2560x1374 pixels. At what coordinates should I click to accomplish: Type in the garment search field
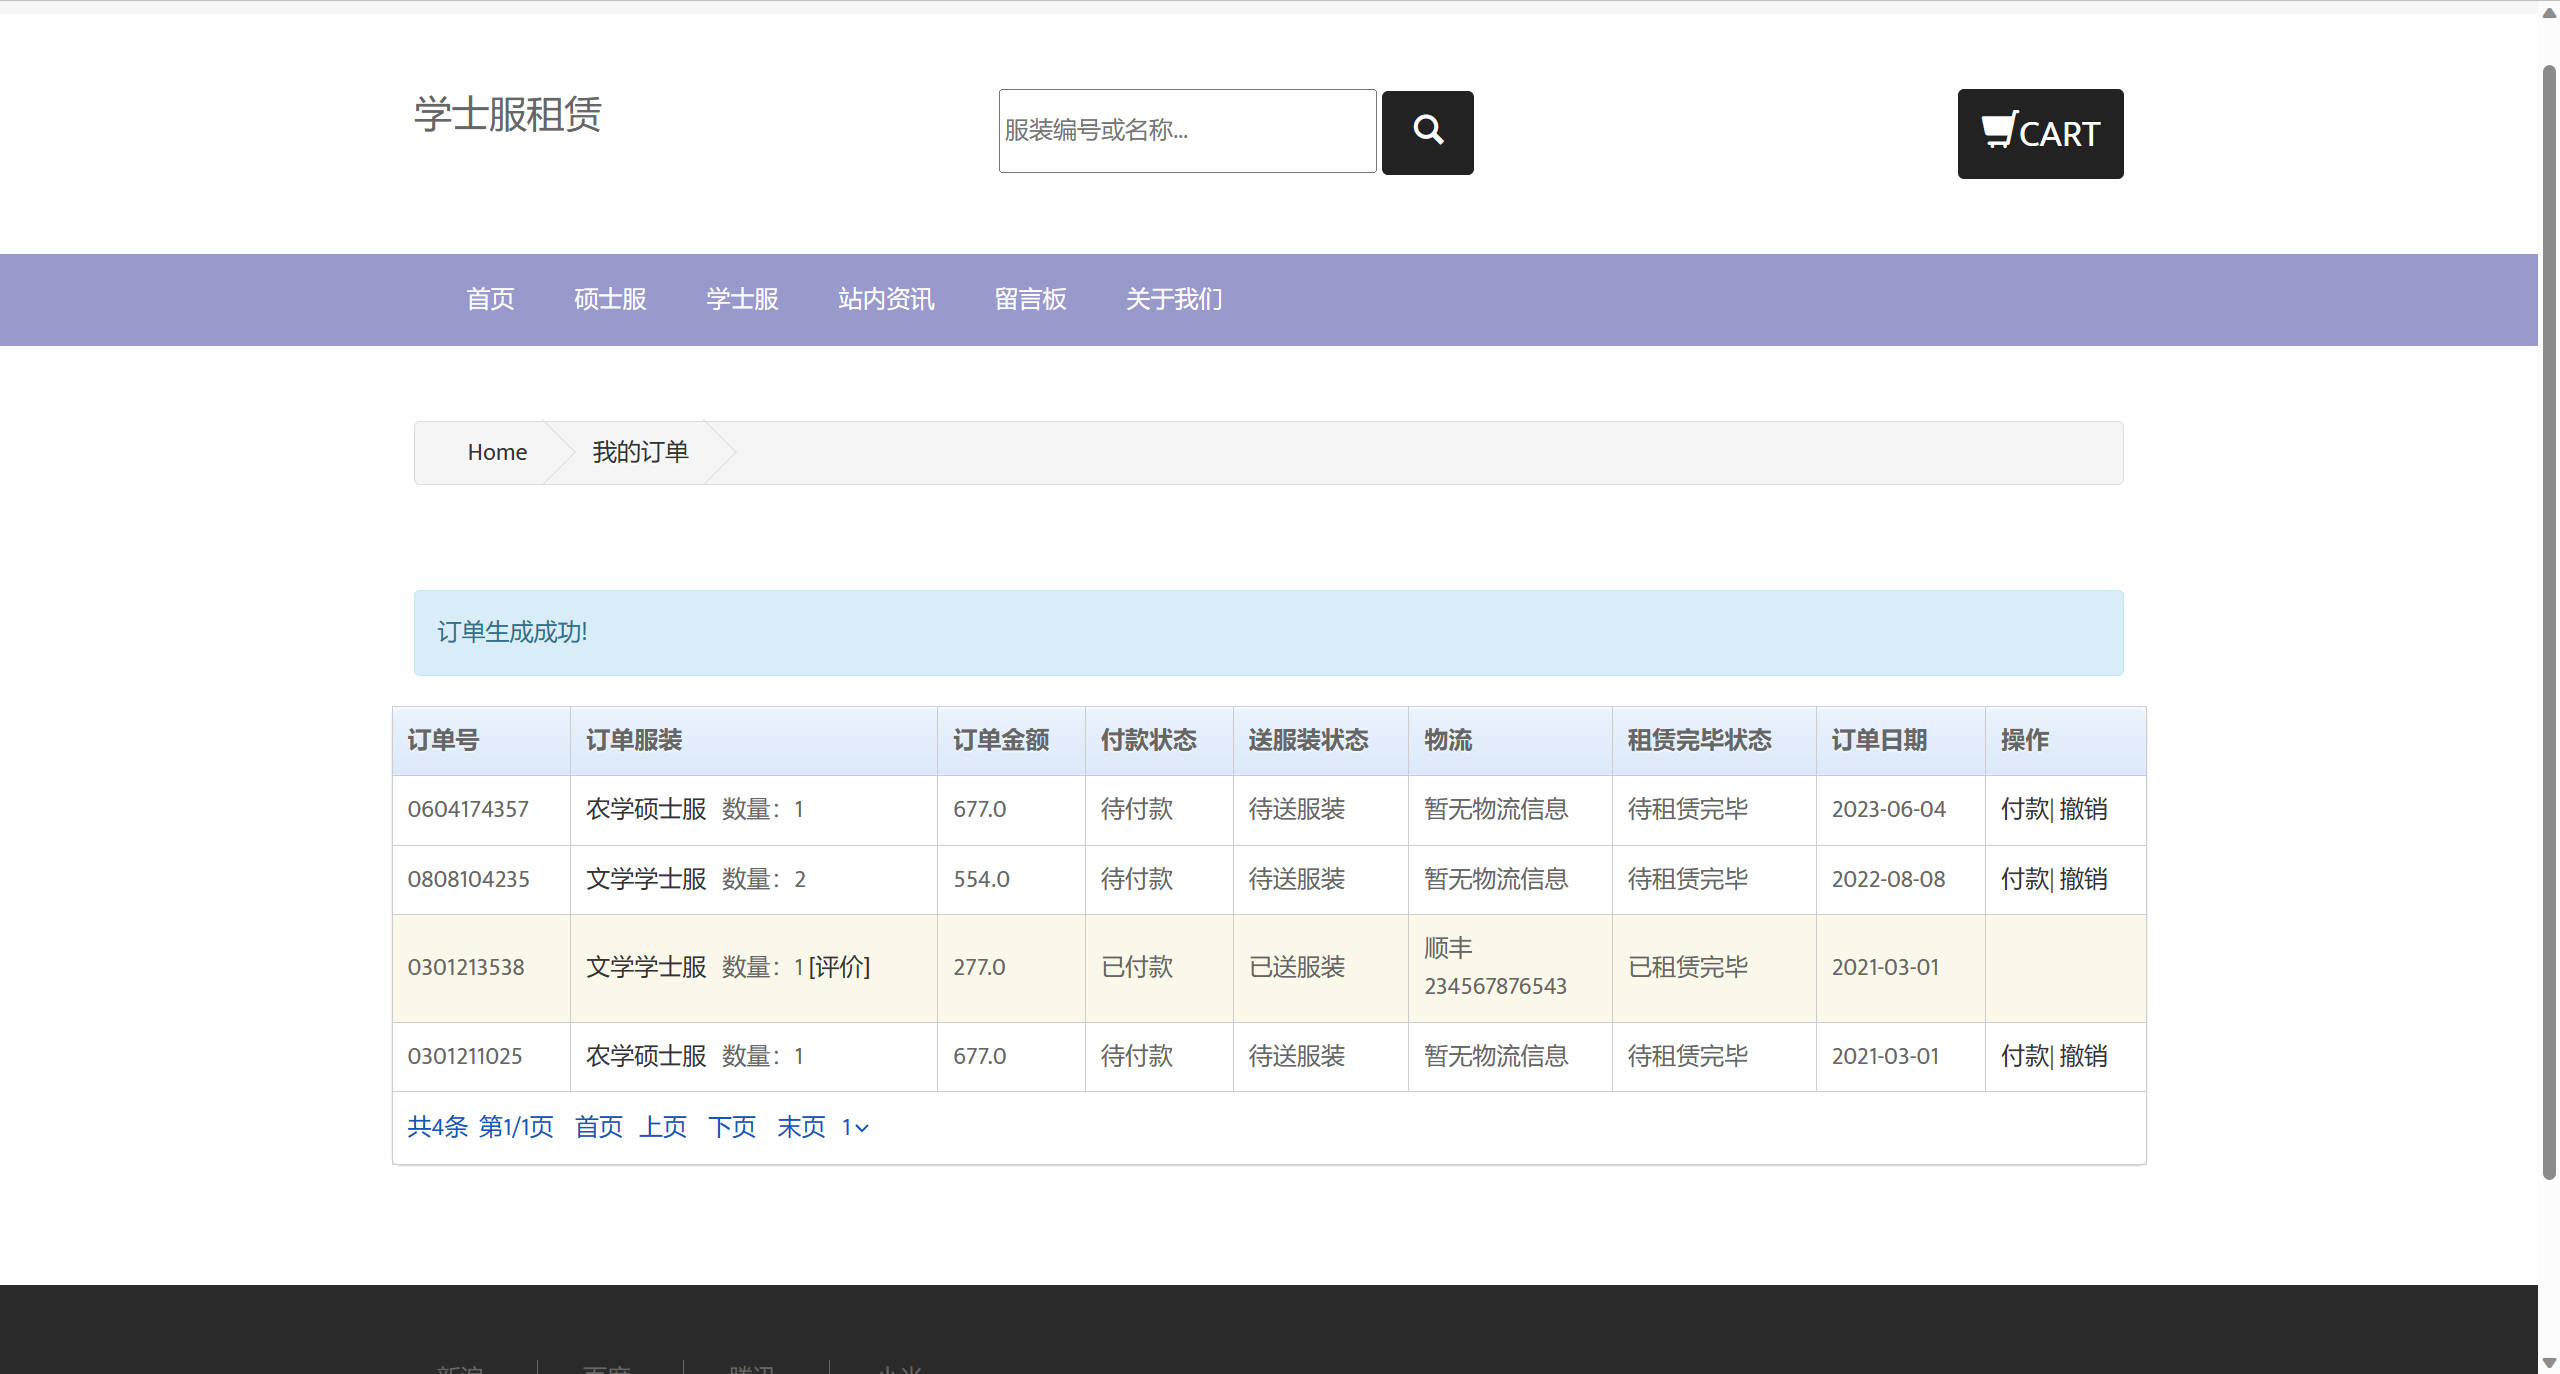tap(1187, 131)
